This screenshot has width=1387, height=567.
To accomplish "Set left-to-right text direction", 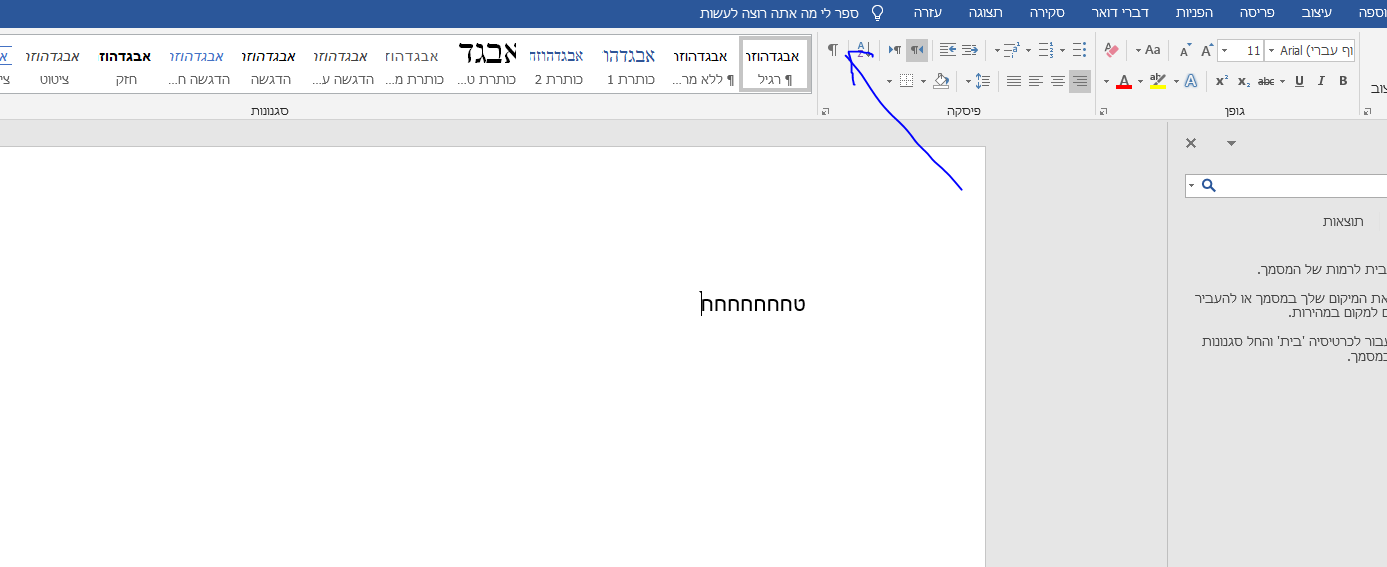I will coord(895,50).
